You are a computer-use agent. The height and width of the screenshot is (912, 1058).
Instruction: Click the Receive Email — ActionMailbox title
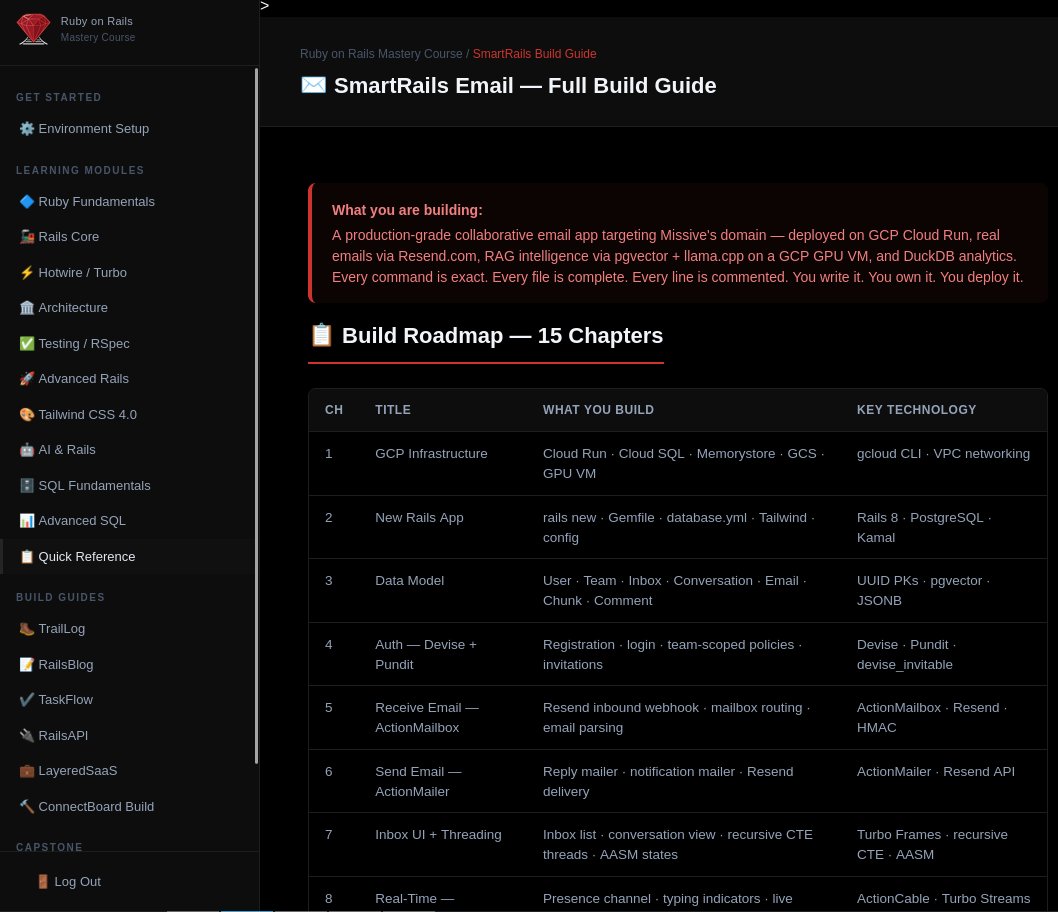point(427,718)
